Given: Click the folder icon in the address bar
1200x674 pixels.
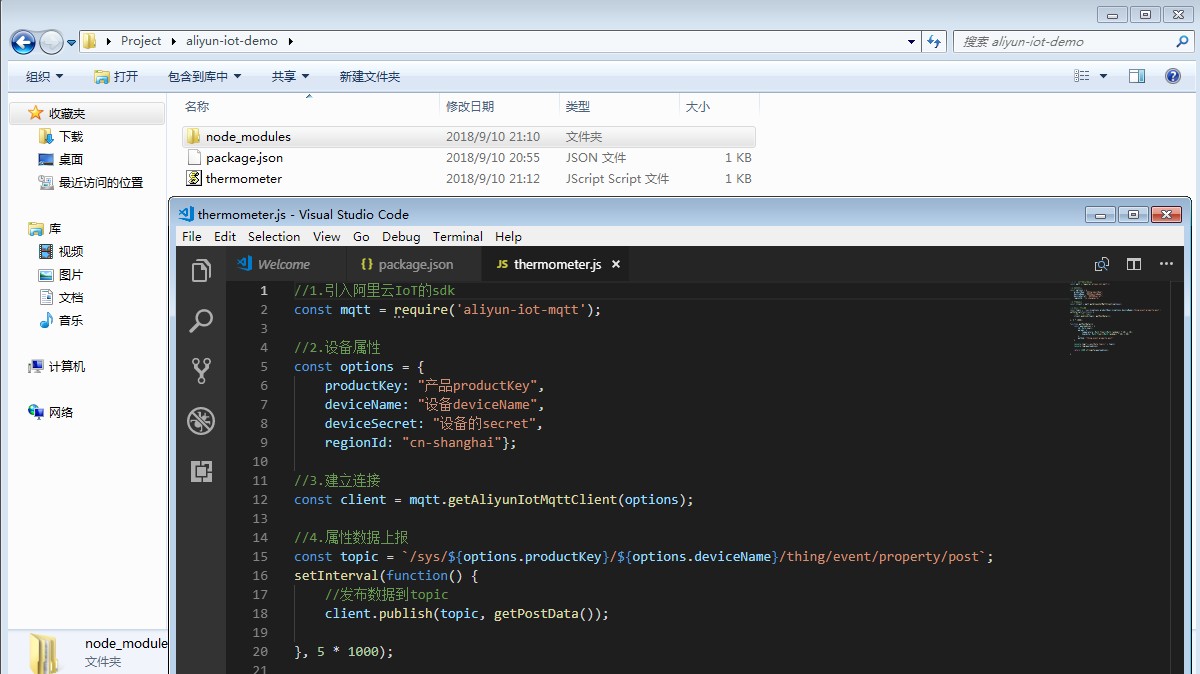Looking at the screenshot, I should pyautogui.click(x=89, y=41).
